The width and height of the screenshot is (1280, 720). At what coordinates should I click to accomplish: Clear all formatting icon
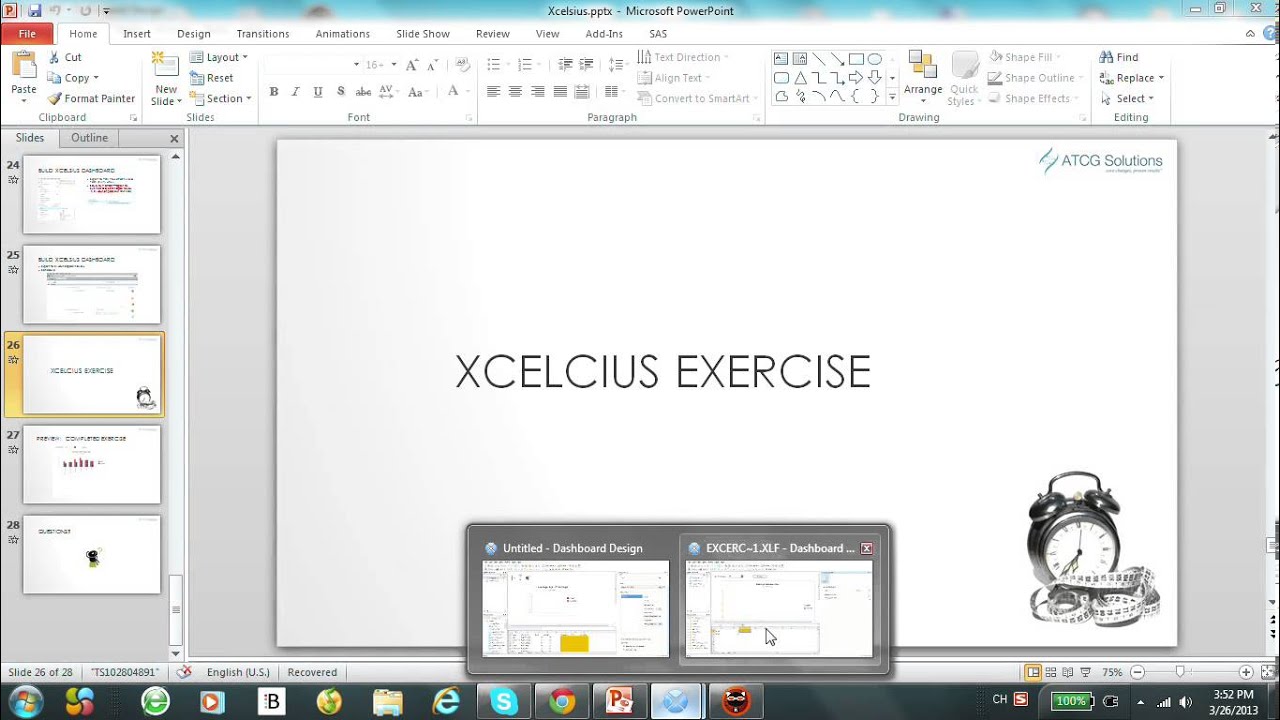462,64
